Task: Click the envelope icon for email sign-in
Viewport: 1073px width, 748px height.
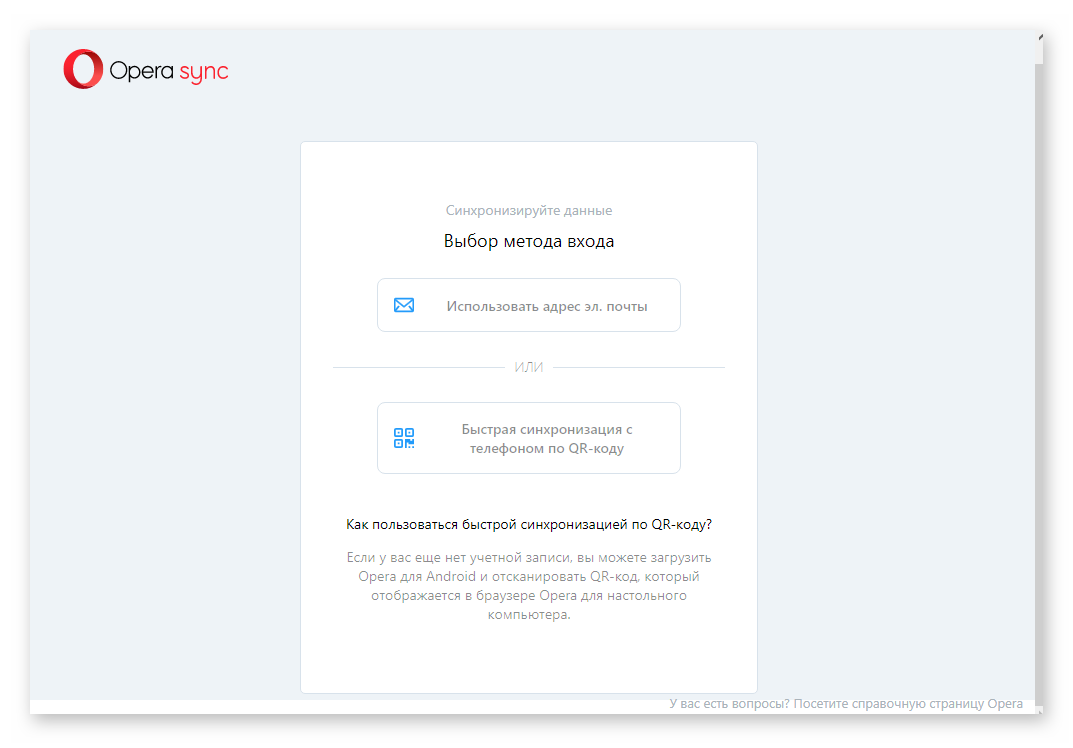Action: point(404,305)
